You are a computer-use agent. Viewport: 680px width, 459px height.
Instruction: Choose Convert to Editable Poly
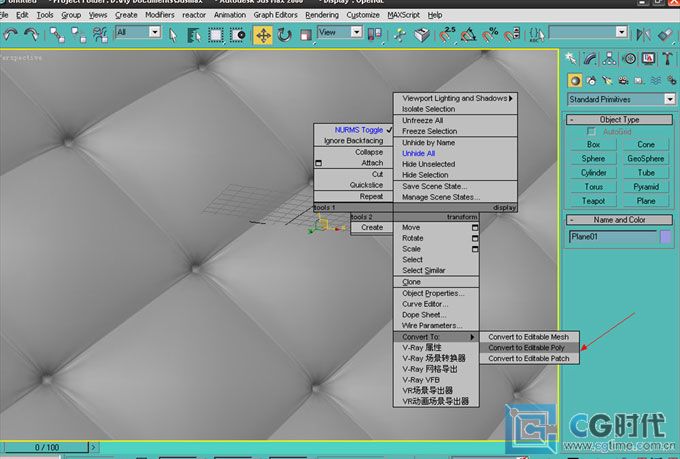point(526,347)
